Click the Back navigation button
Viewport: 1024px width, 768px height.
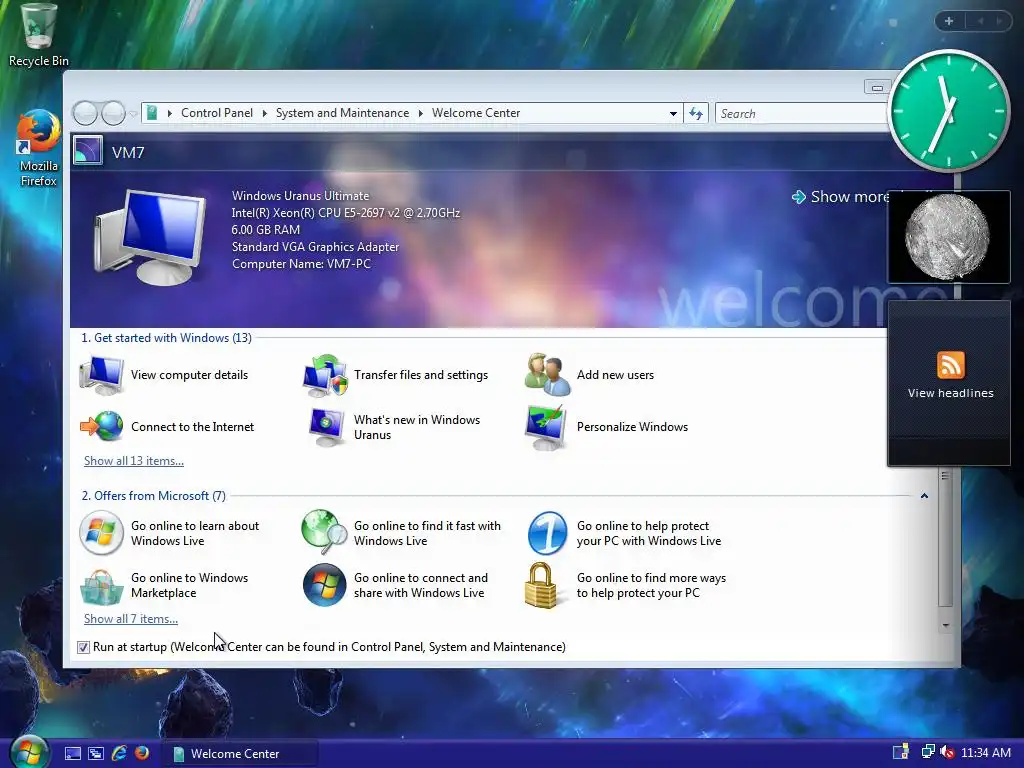pos(86,114)
